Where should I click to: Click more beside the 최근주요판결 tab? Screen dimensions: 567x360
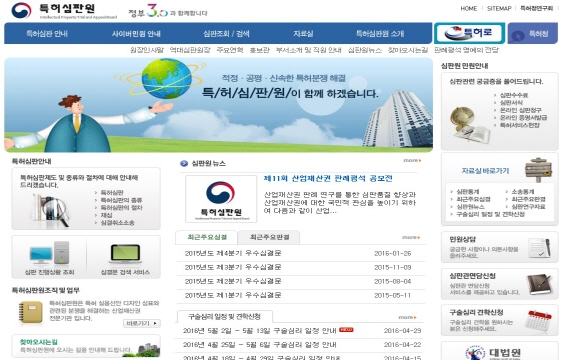(411, 237)
